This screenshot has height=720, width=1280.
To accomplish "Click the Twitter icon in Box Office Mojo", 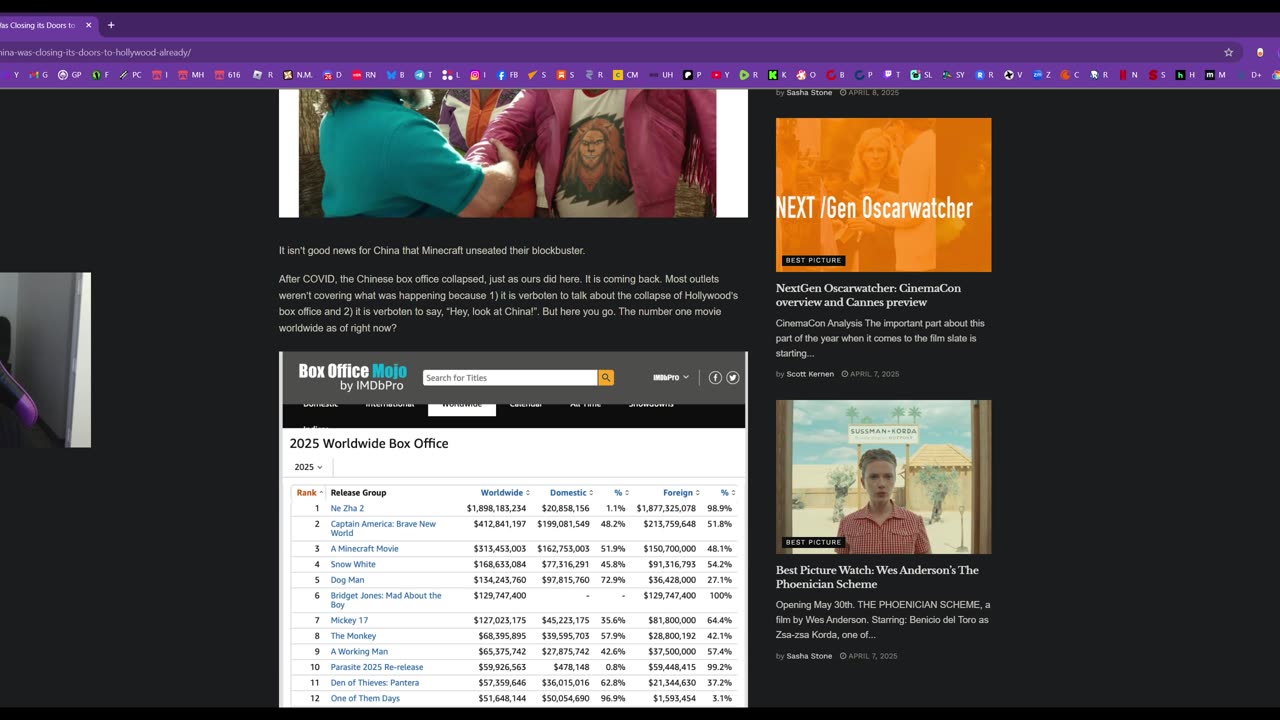I will (733, 378).
